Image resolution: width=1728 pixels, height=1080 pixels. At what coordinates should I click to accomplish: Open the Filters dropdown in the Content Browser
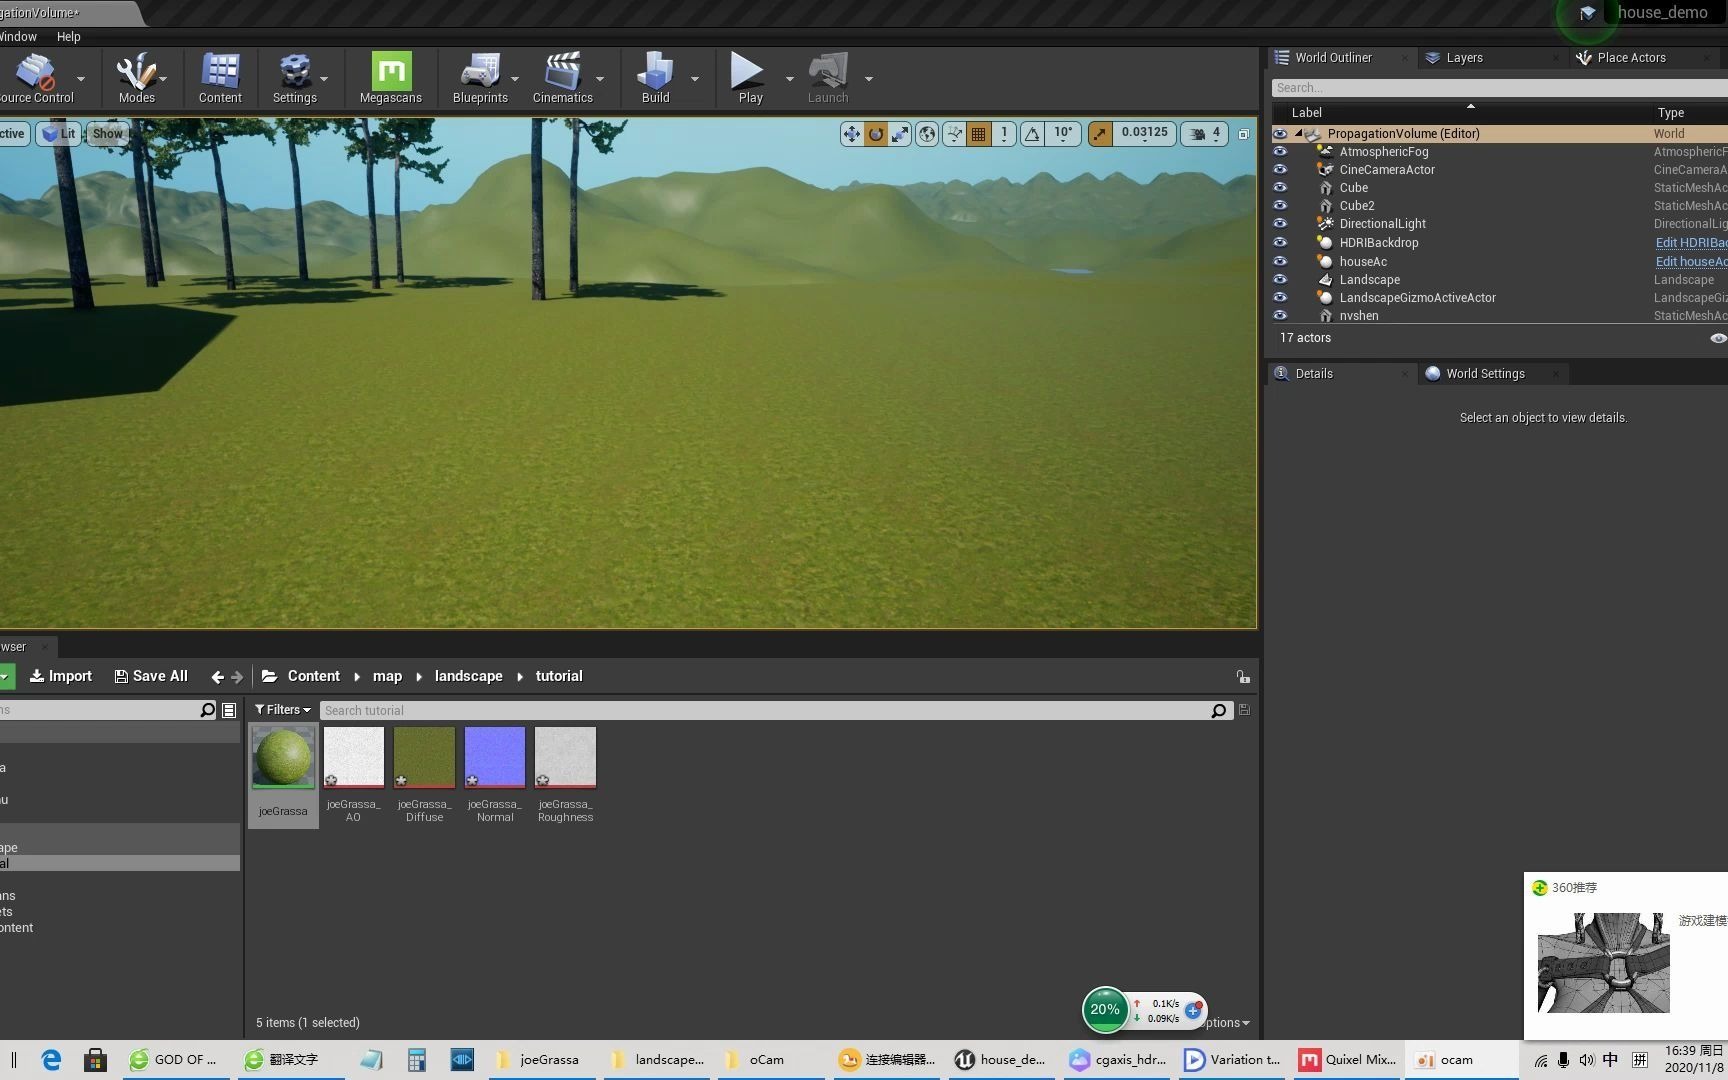pyautogui.click(x=283, y=709)
